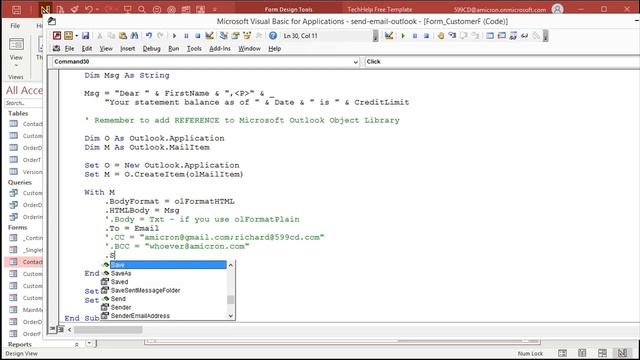Click Access save icon in title bar
This screenshot has height=360, width=640.
(x=16, y=9)
